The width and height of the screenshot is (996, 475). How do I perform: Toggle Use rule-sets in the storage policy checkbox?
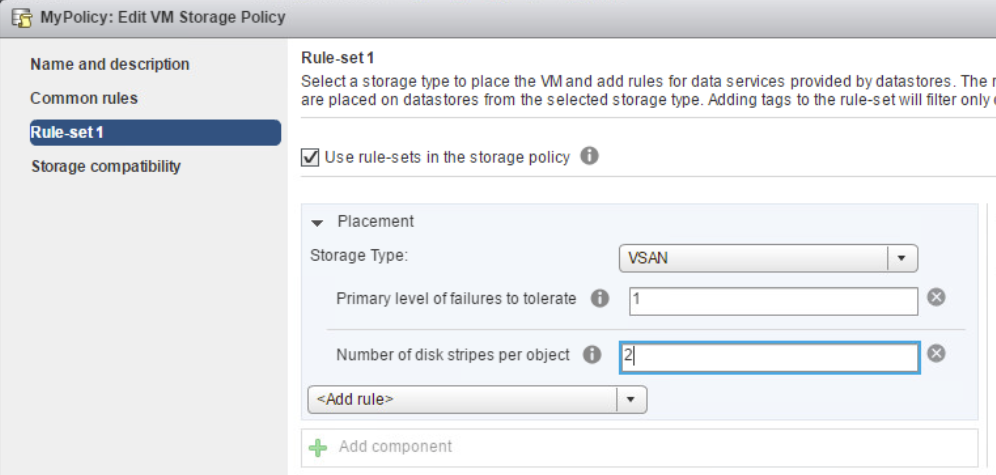tap(310, 157)
